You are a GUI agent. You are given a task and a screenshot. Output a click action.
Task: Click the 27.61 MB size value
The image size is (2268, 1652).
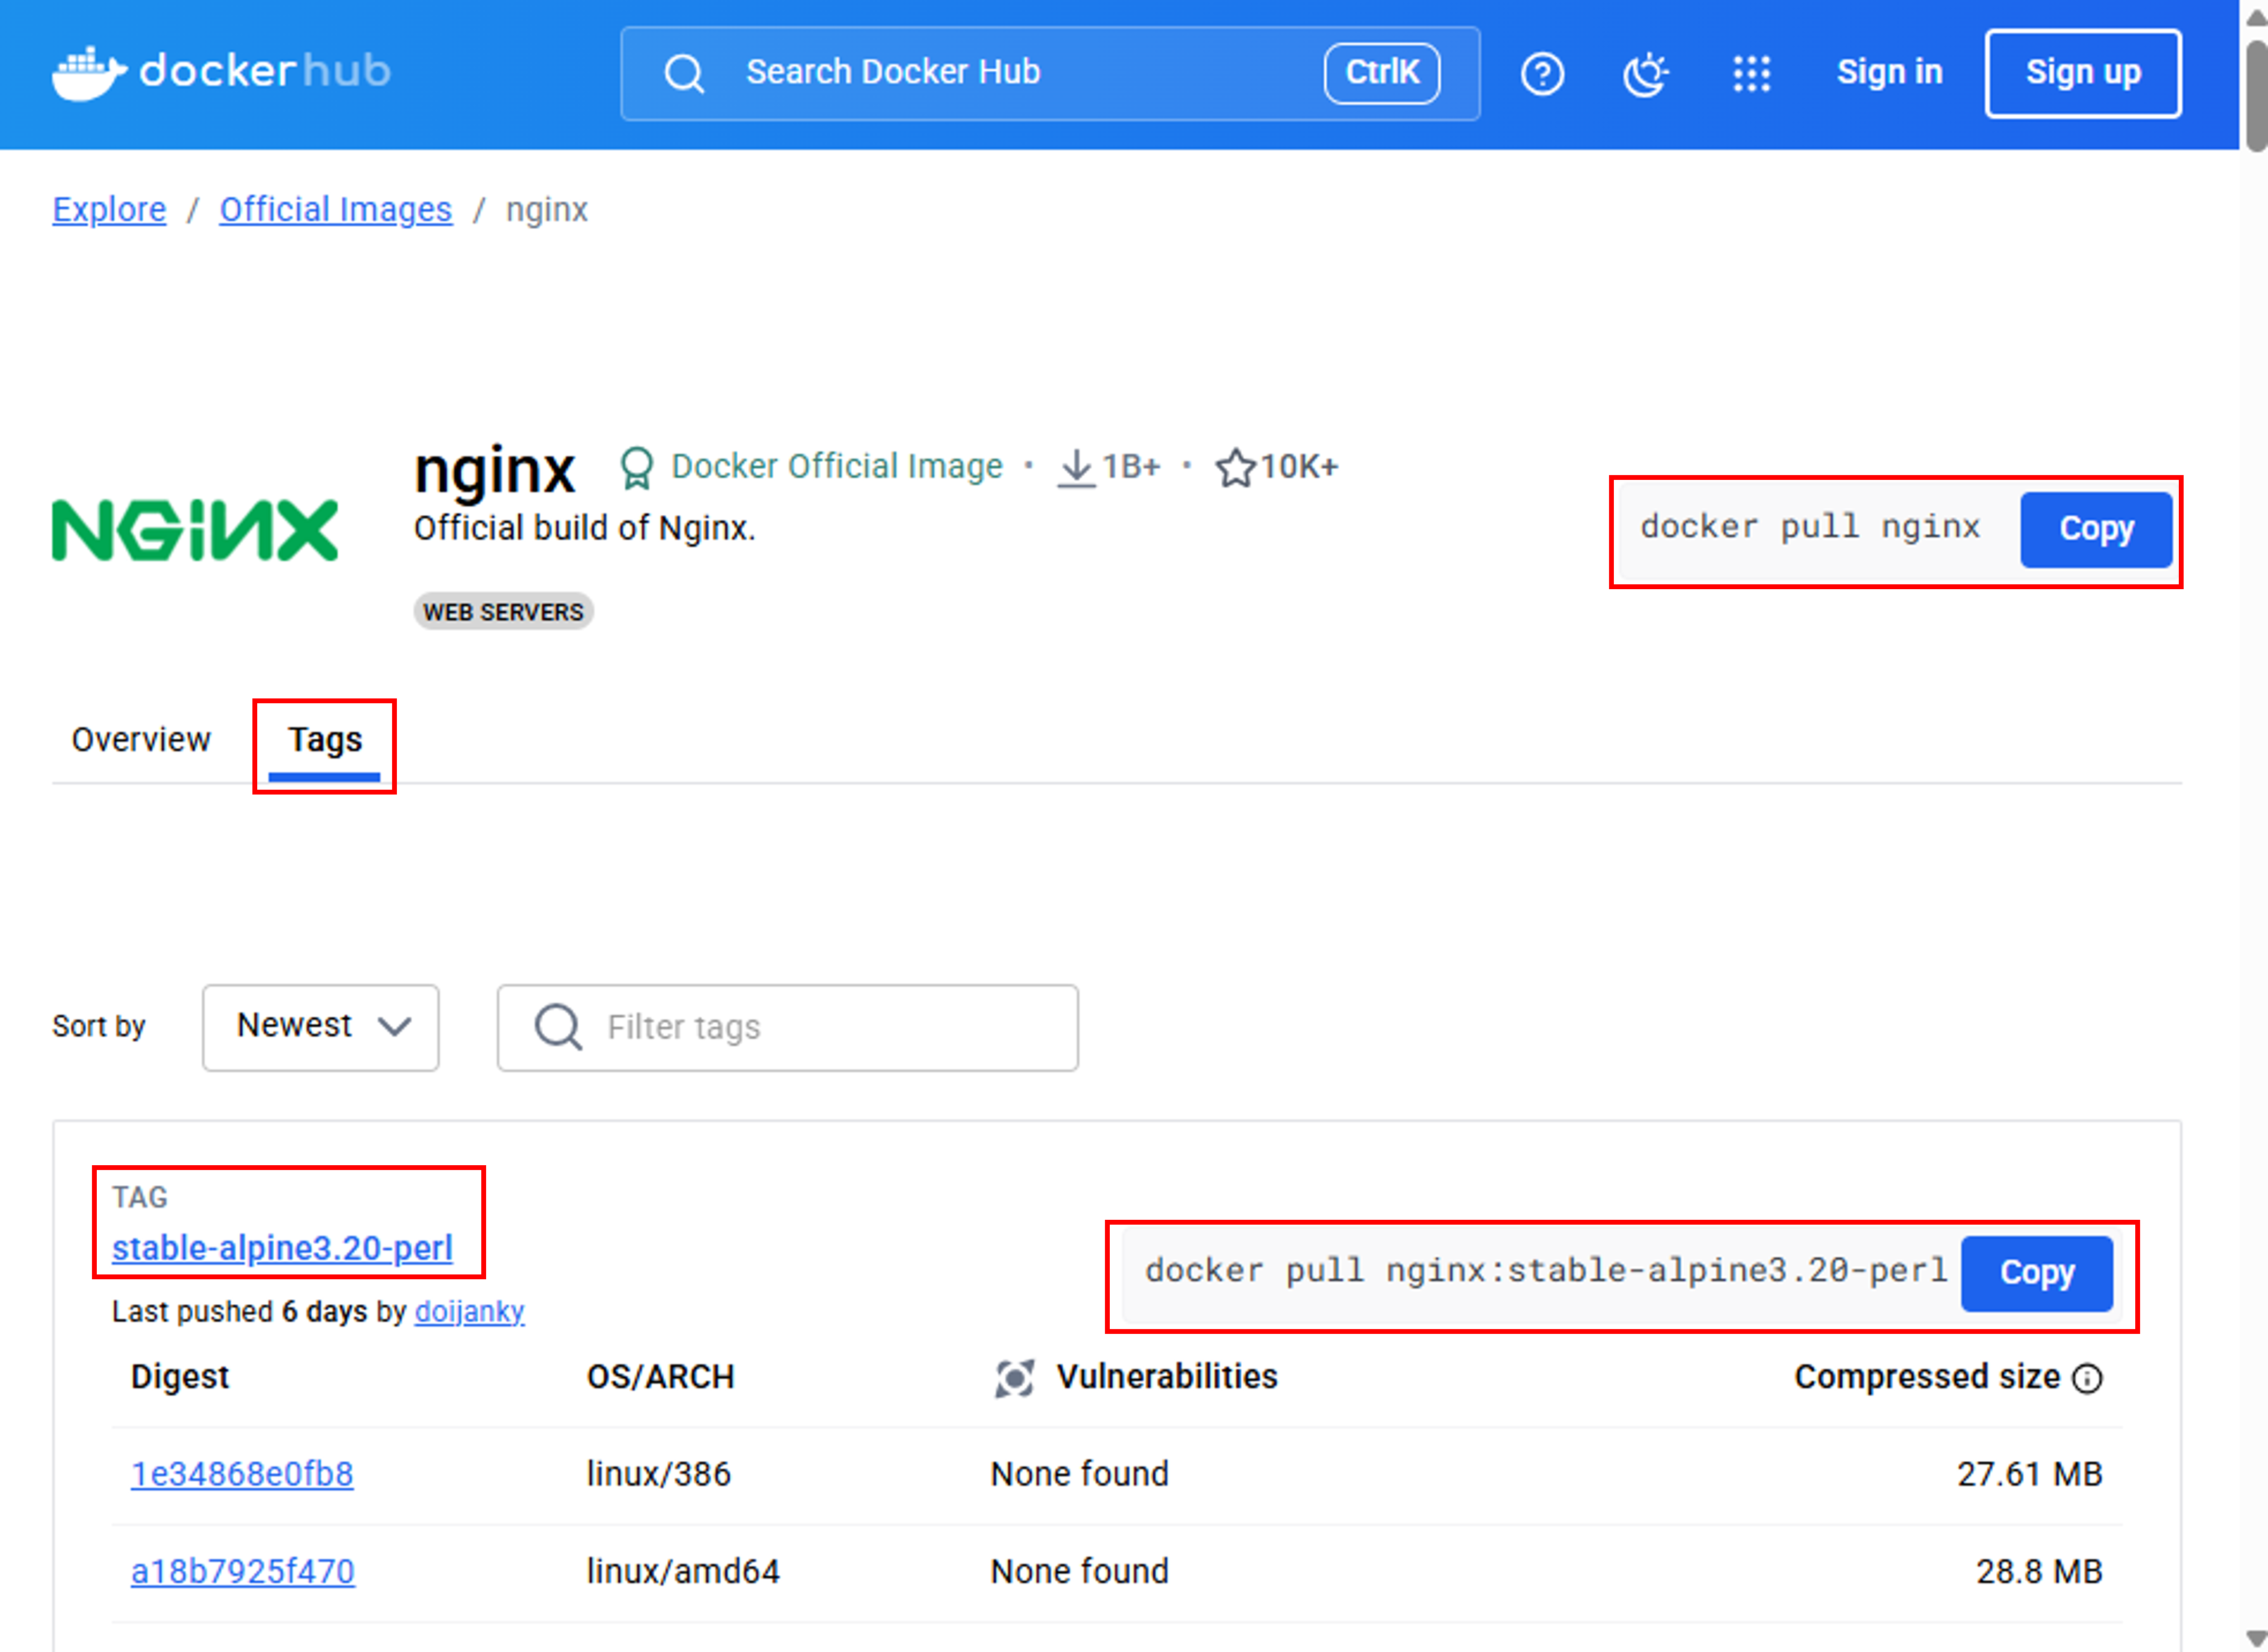pos(2029,1474)
